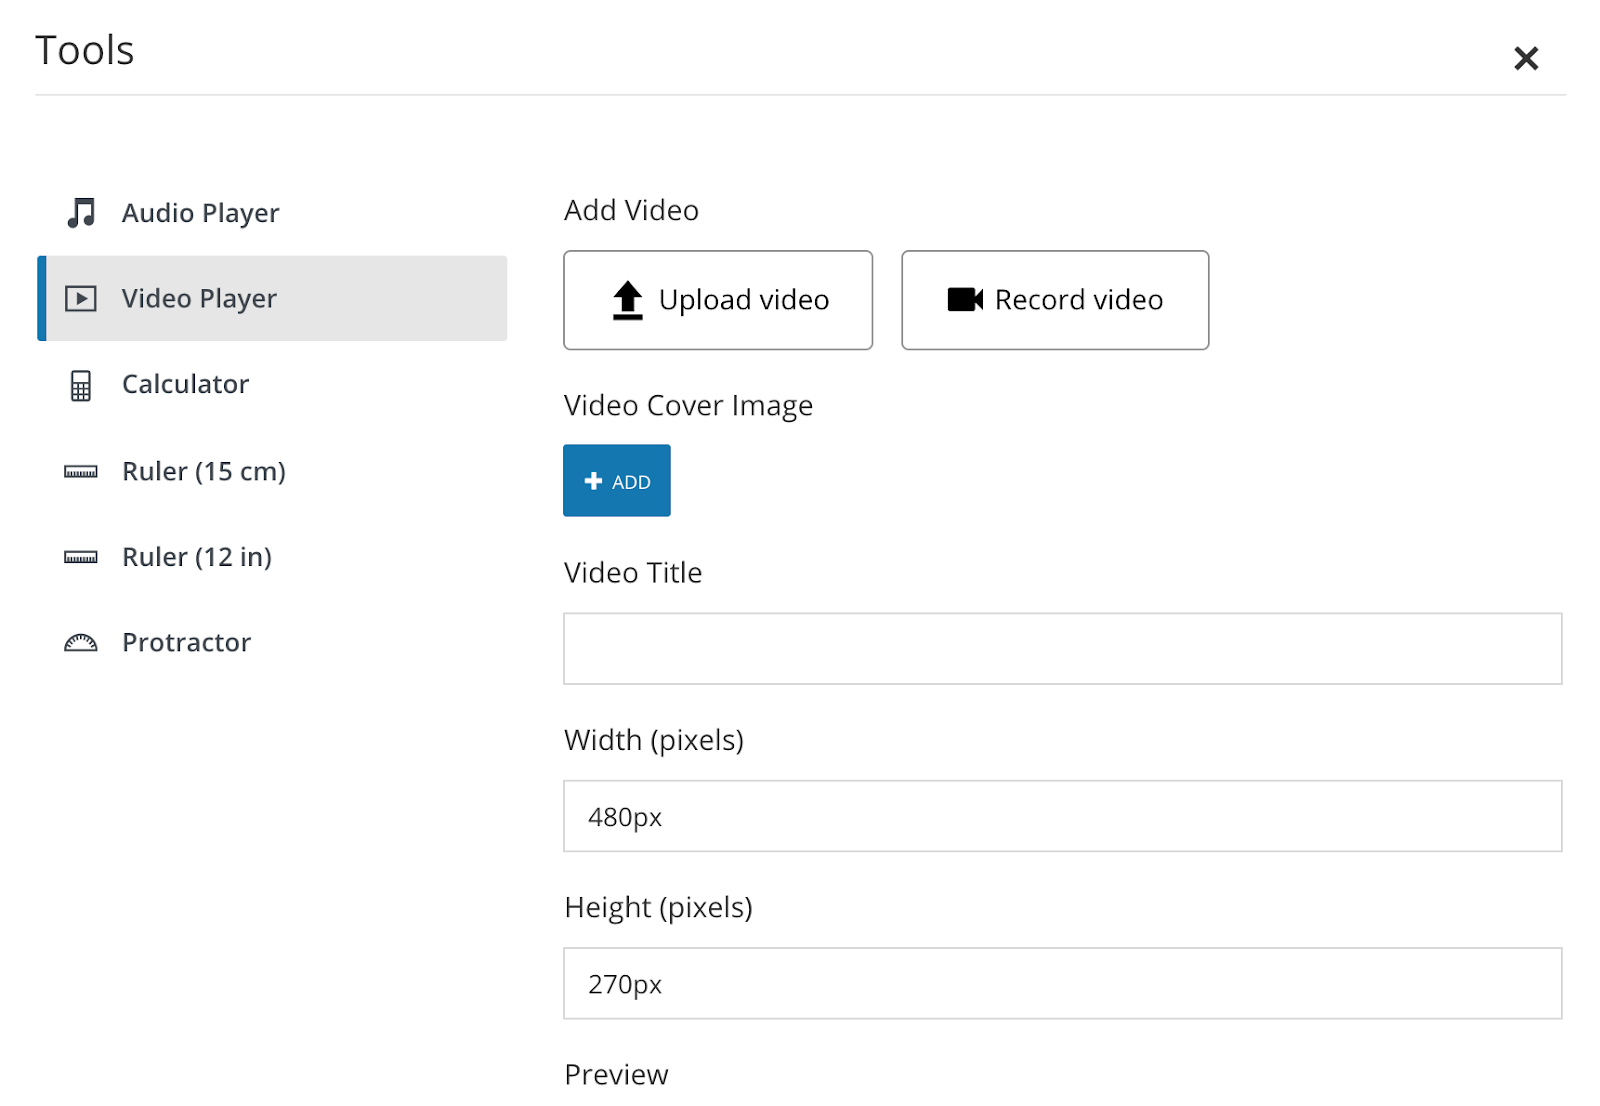The height and width of the screenshot is (1106, 1600).
Task: Open the Audio Player tool tab
Action: tap(200, 213)
